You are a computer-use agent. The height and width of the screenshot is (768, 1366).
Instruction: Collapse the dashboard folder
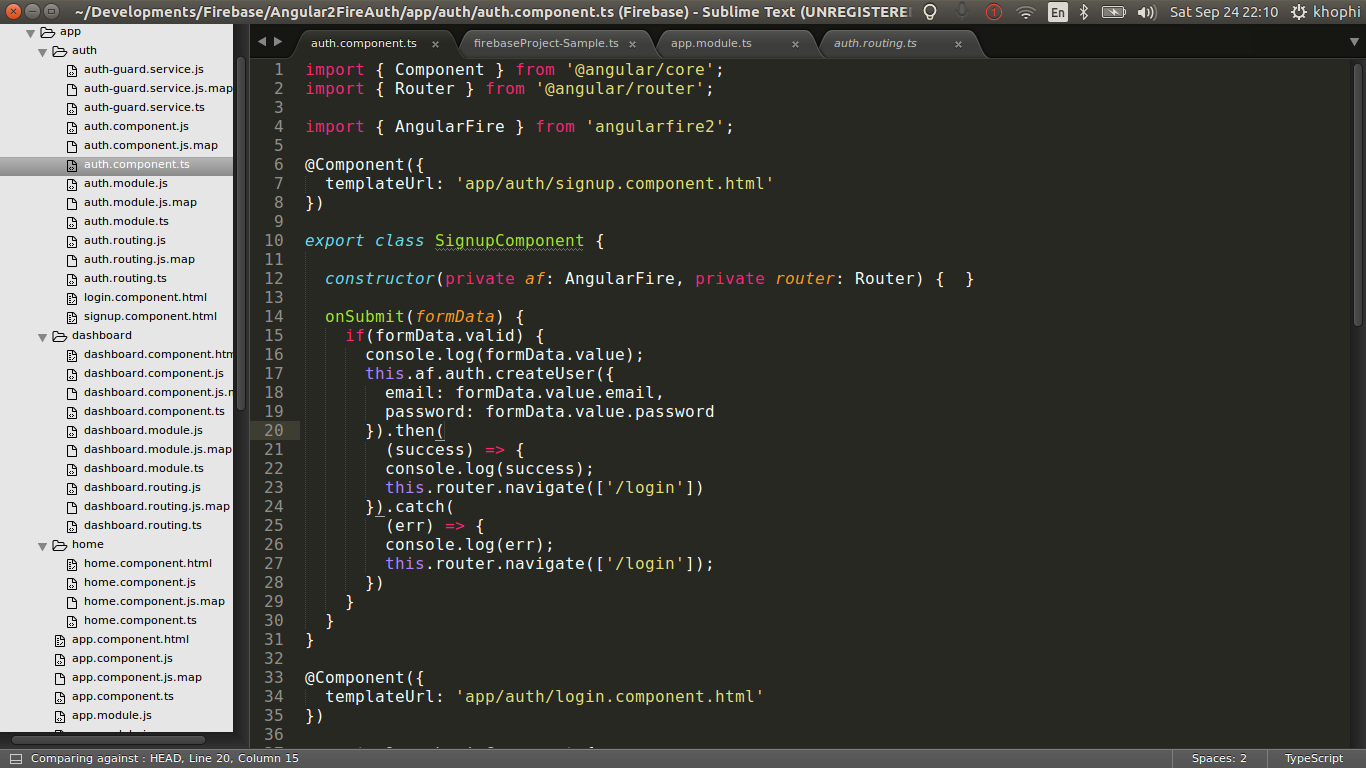click(x=42, y=335)
